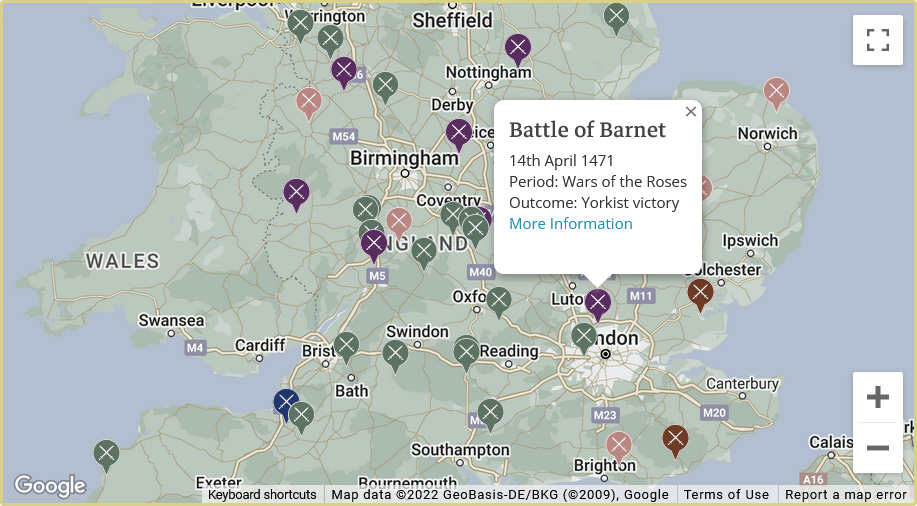Open More Information link for Barnet
The width and height of the screenshot is (917, 506).
(x=570, y=224)
